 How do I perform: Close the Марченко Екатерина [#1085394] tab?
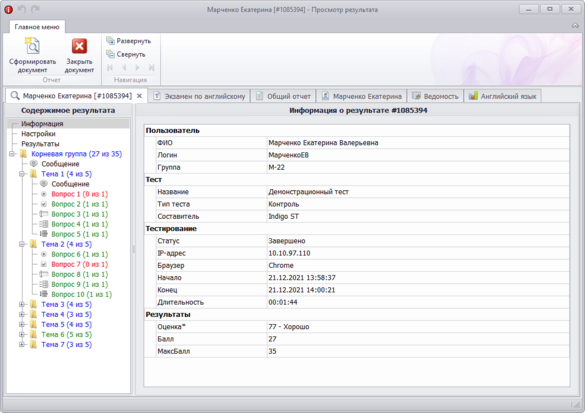click(139, 96)
